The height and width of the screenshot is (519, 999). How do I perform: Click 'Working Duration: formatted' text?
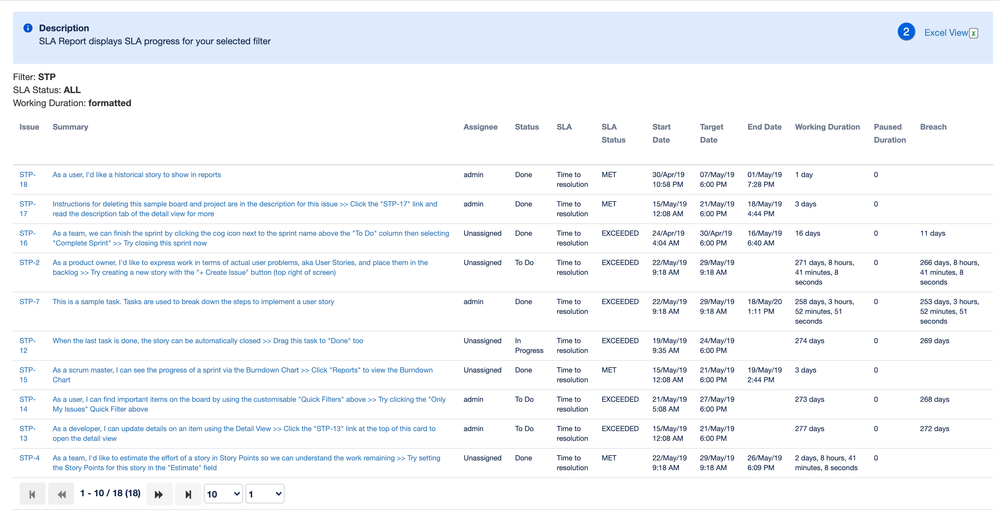click(x=72, y=103)
